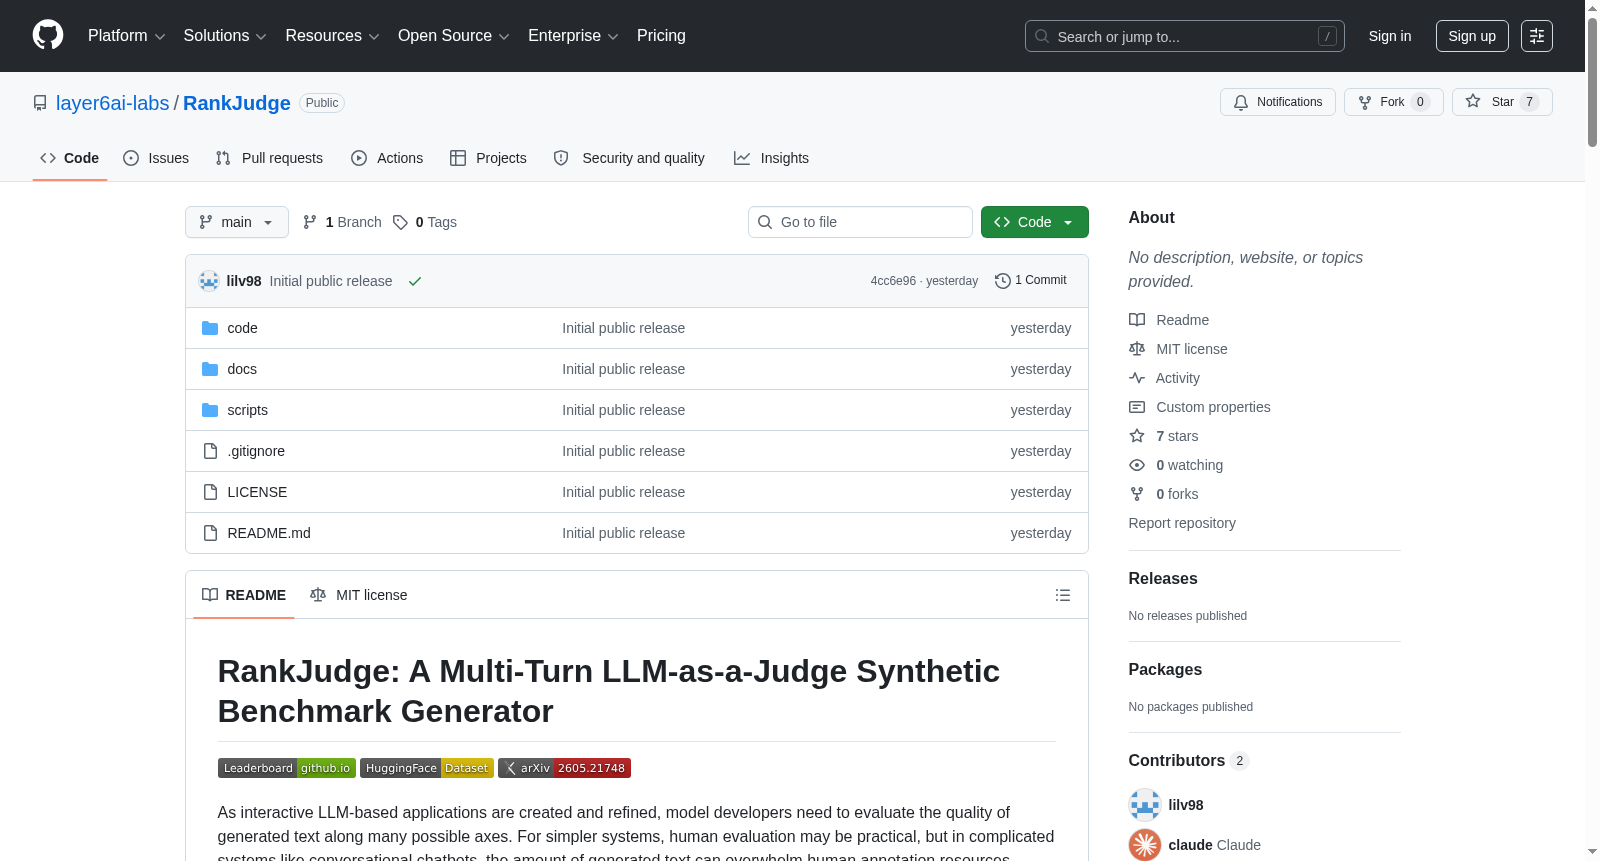Viewport: 1600px width, 861px height.
Task: Expand the Enterprise menu
Action: (573, 36)
